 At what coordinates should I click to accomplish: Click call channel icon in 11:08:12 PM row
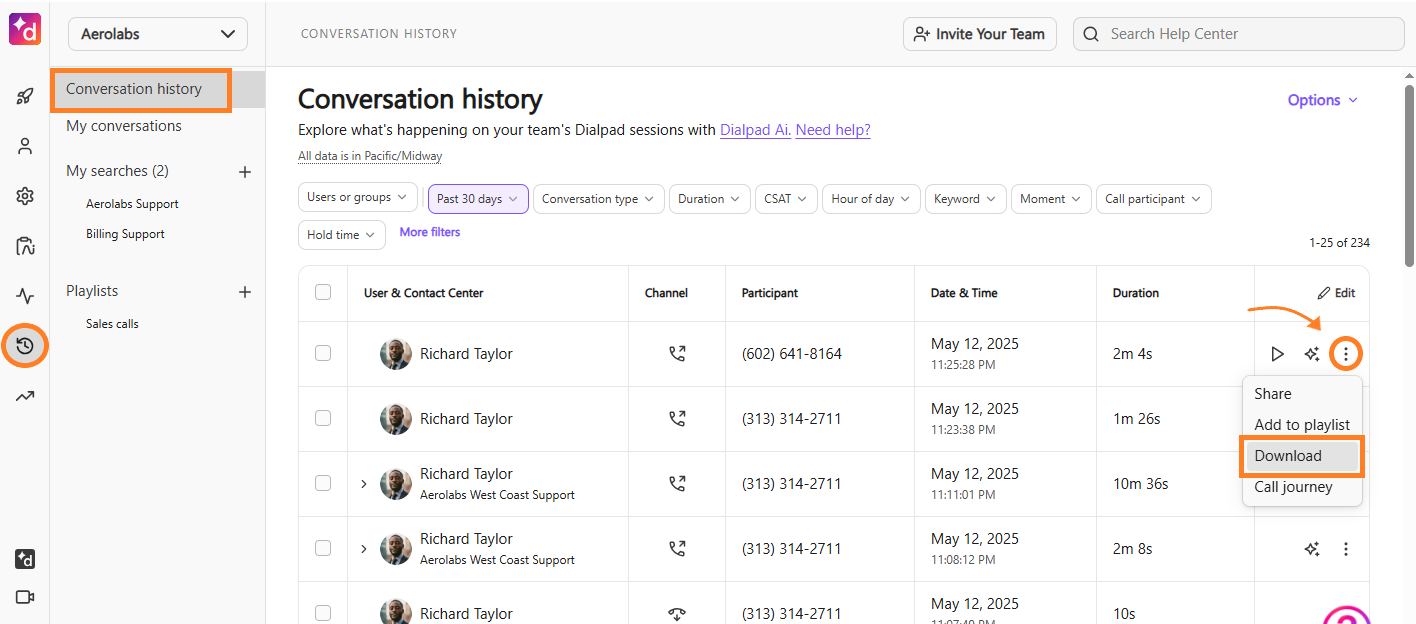(677, 549)
